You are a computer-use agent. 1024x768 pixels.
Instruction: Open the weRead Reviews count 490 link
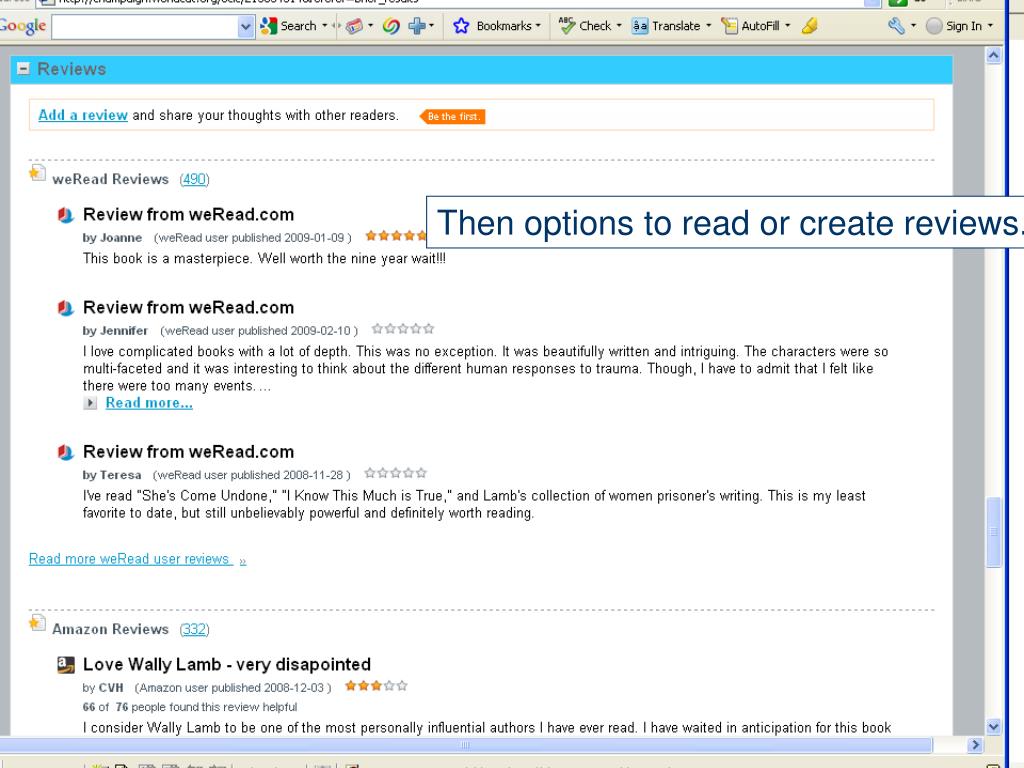(195, 179)
